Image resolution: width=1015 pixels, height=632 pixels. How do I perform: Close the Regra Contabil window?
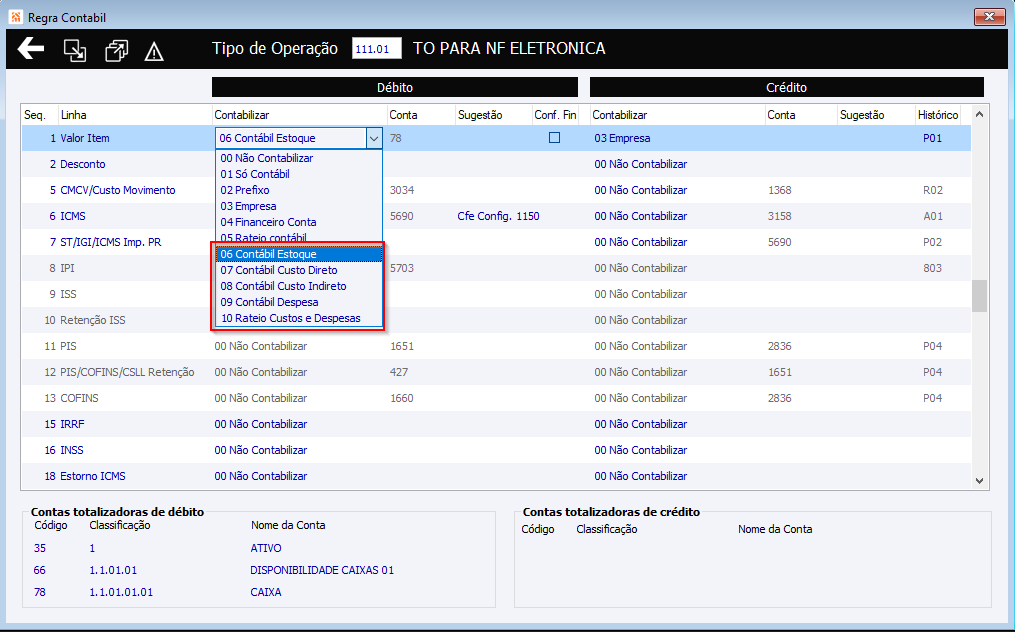[x=990, y=17]
